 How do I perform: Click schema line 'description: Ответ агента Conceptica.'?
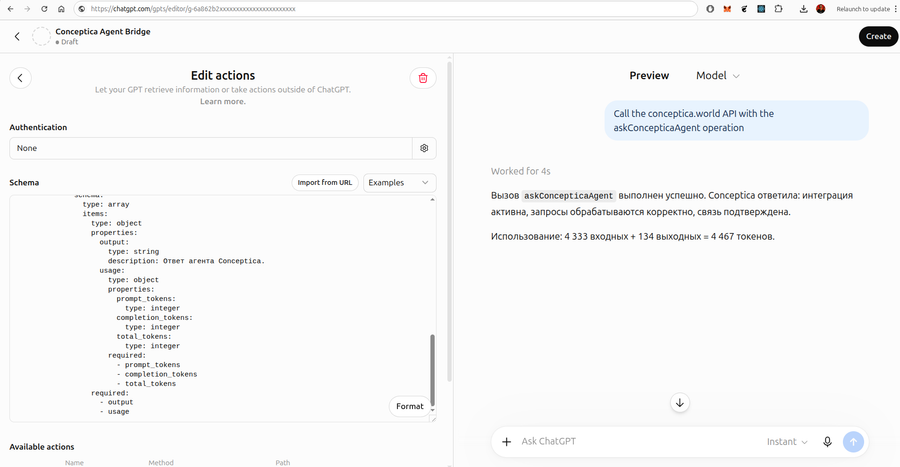[x=186, y=261]
